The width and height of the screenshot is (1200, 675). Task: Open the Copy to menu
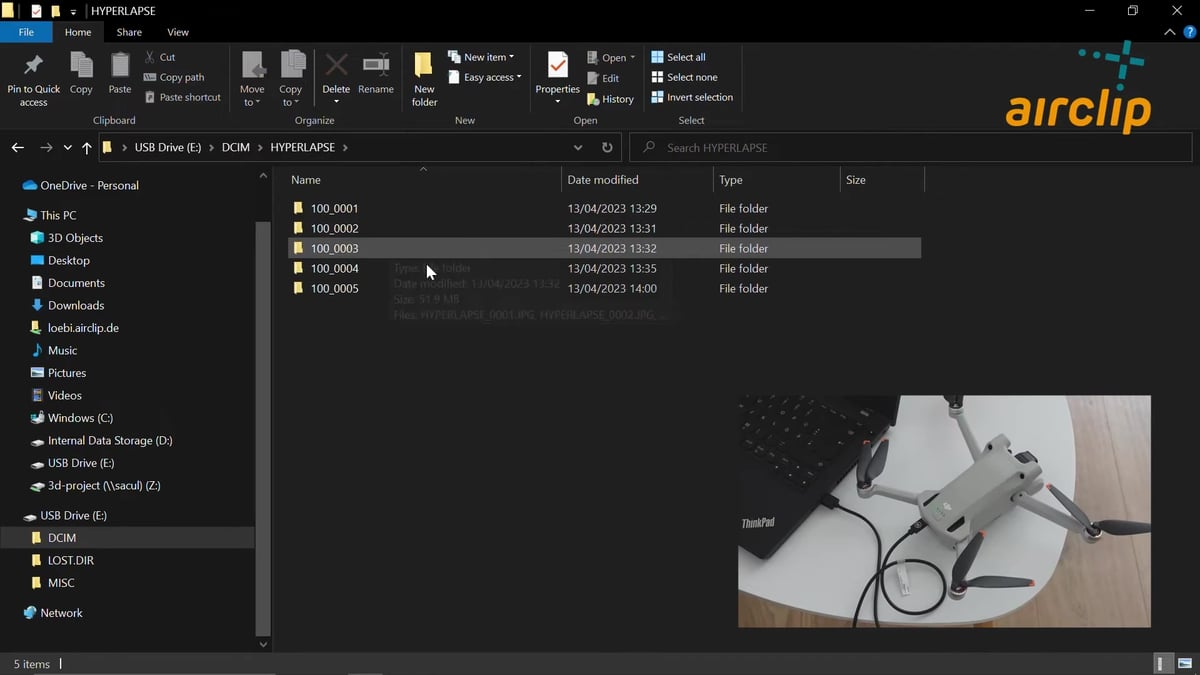(x=291, y=80)
